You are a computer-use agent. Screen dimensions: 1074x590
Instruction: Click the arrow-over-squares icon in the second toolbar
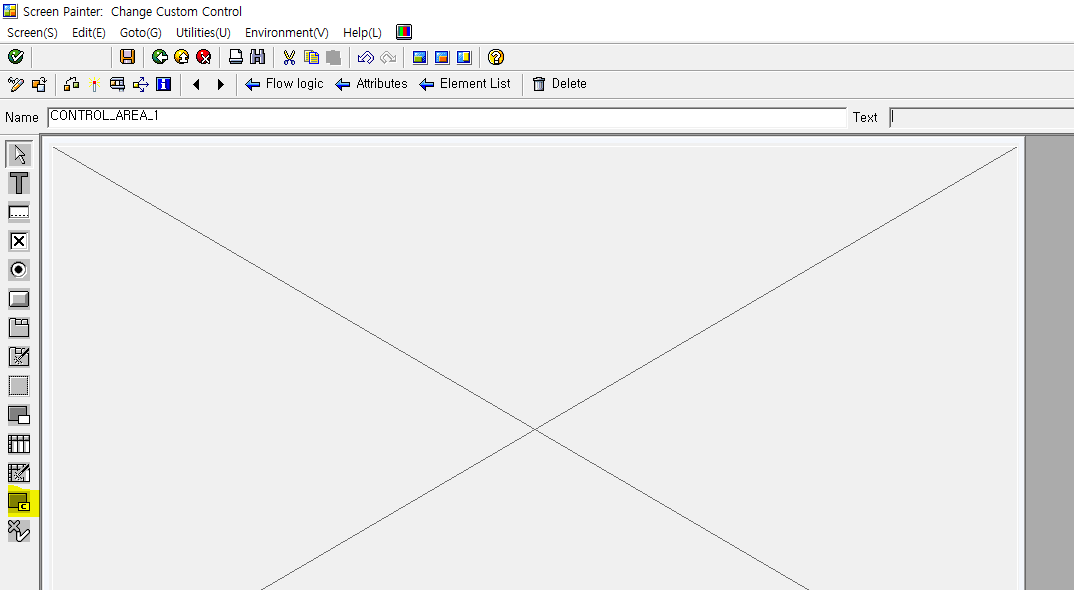(71, 84)
